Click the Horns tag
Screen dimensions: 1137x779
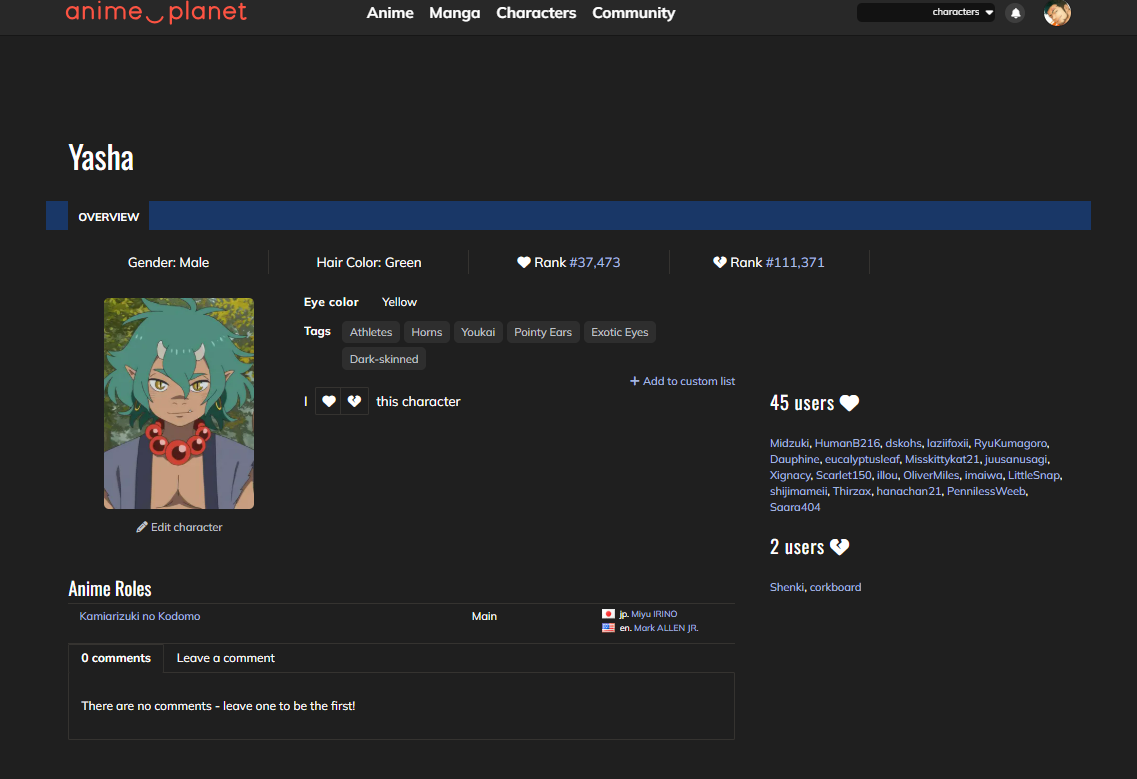(x=427, y=332)
